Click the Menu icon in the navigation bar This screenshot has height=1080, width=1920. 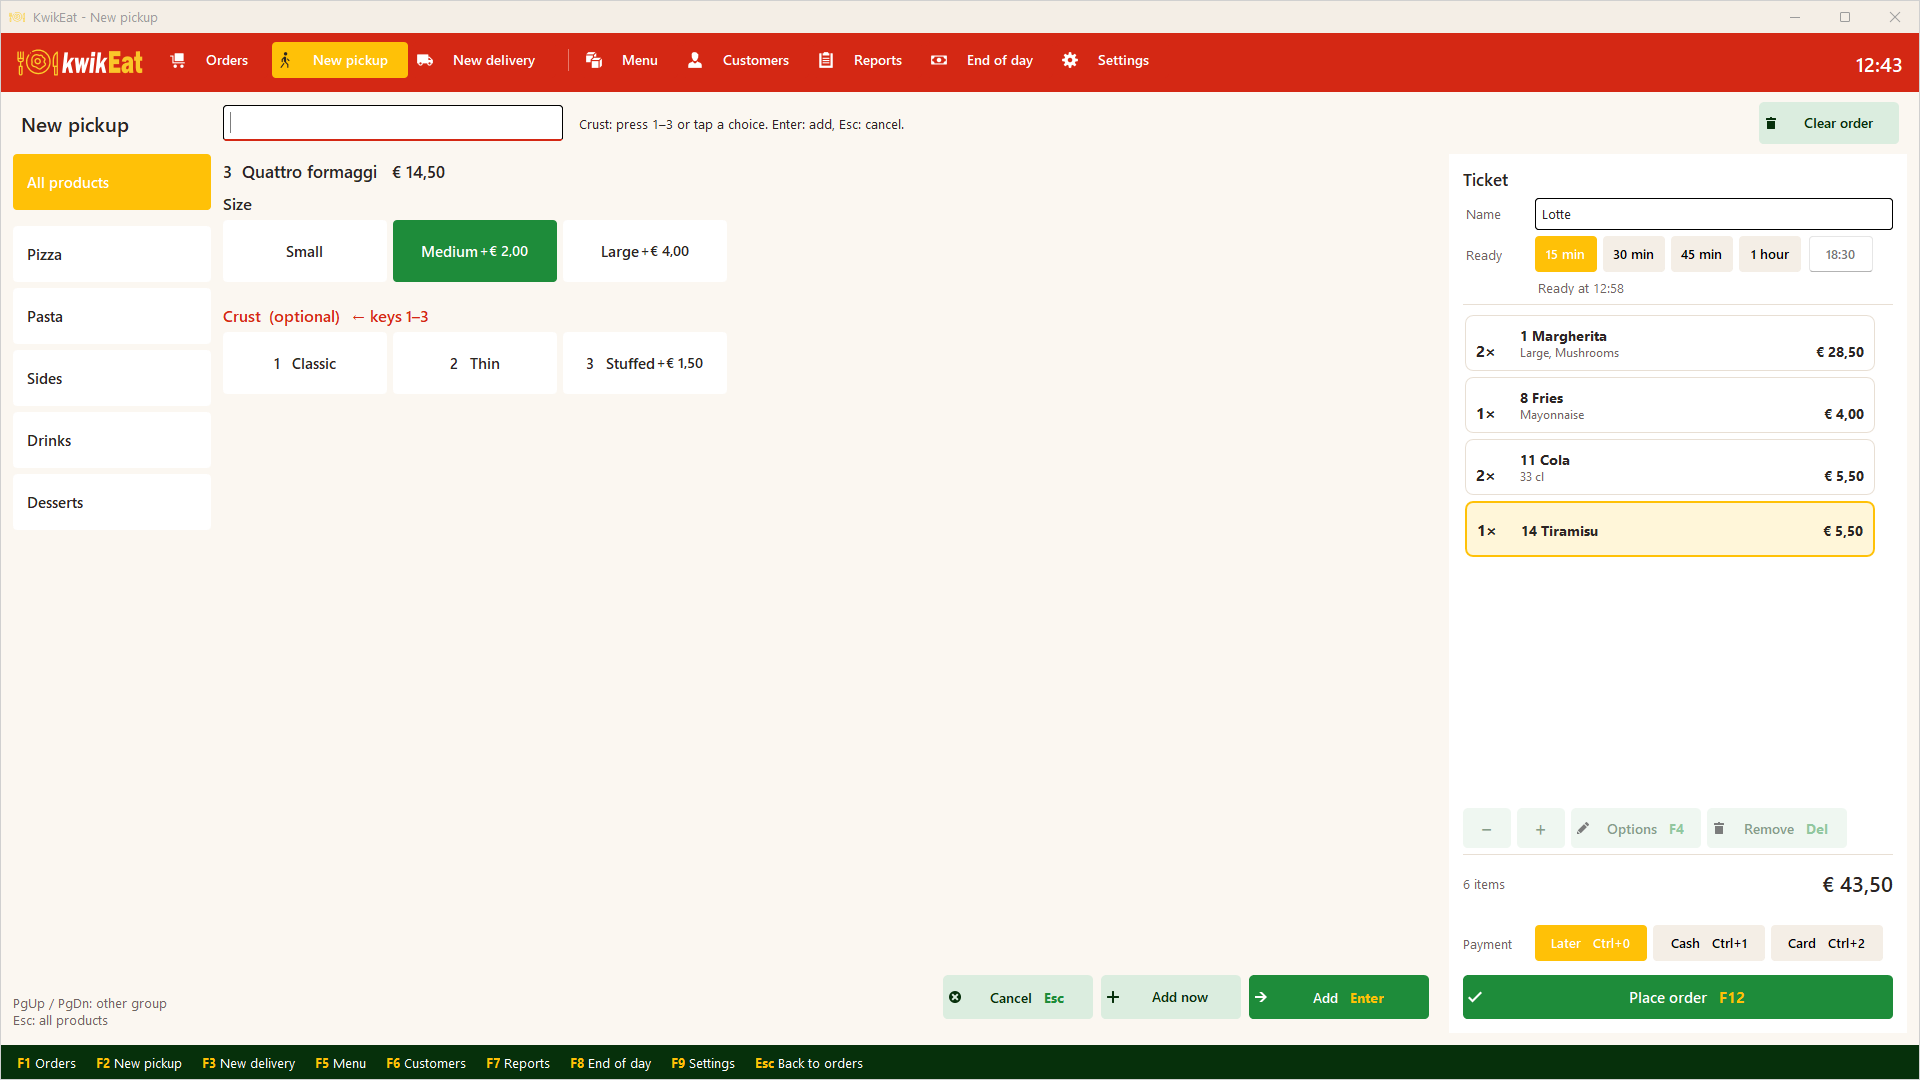point(594,60)
